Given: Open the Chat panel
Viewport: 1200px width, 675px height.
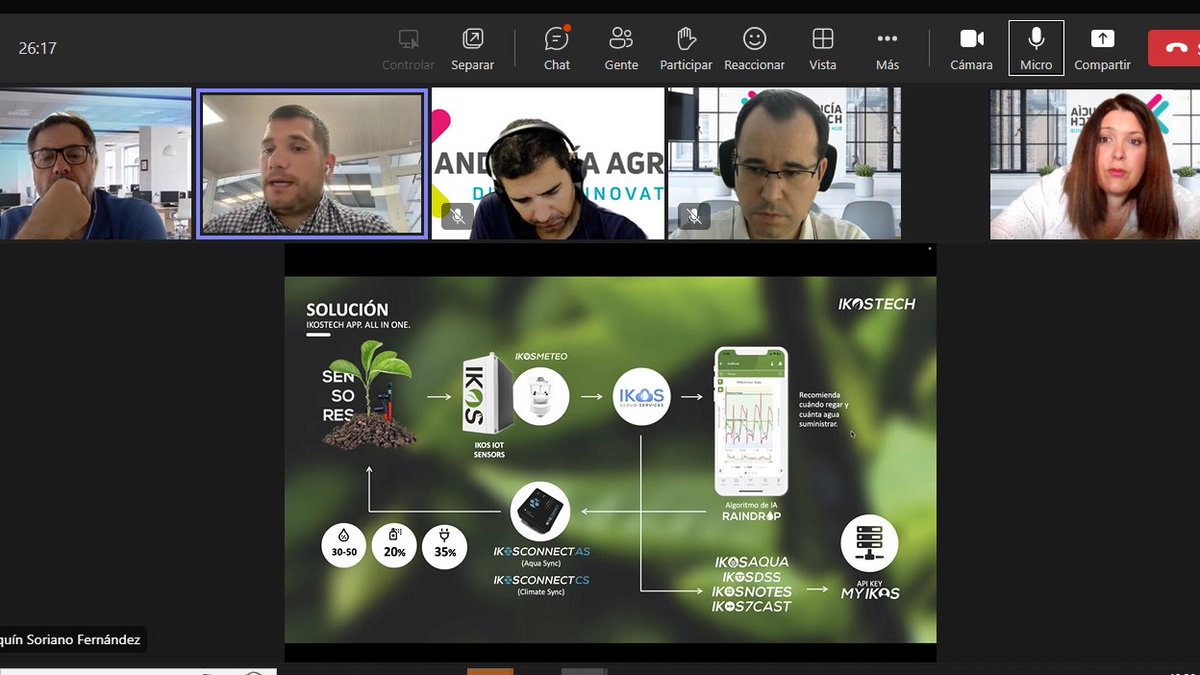Looking at the screenshot, I should 557,48.
